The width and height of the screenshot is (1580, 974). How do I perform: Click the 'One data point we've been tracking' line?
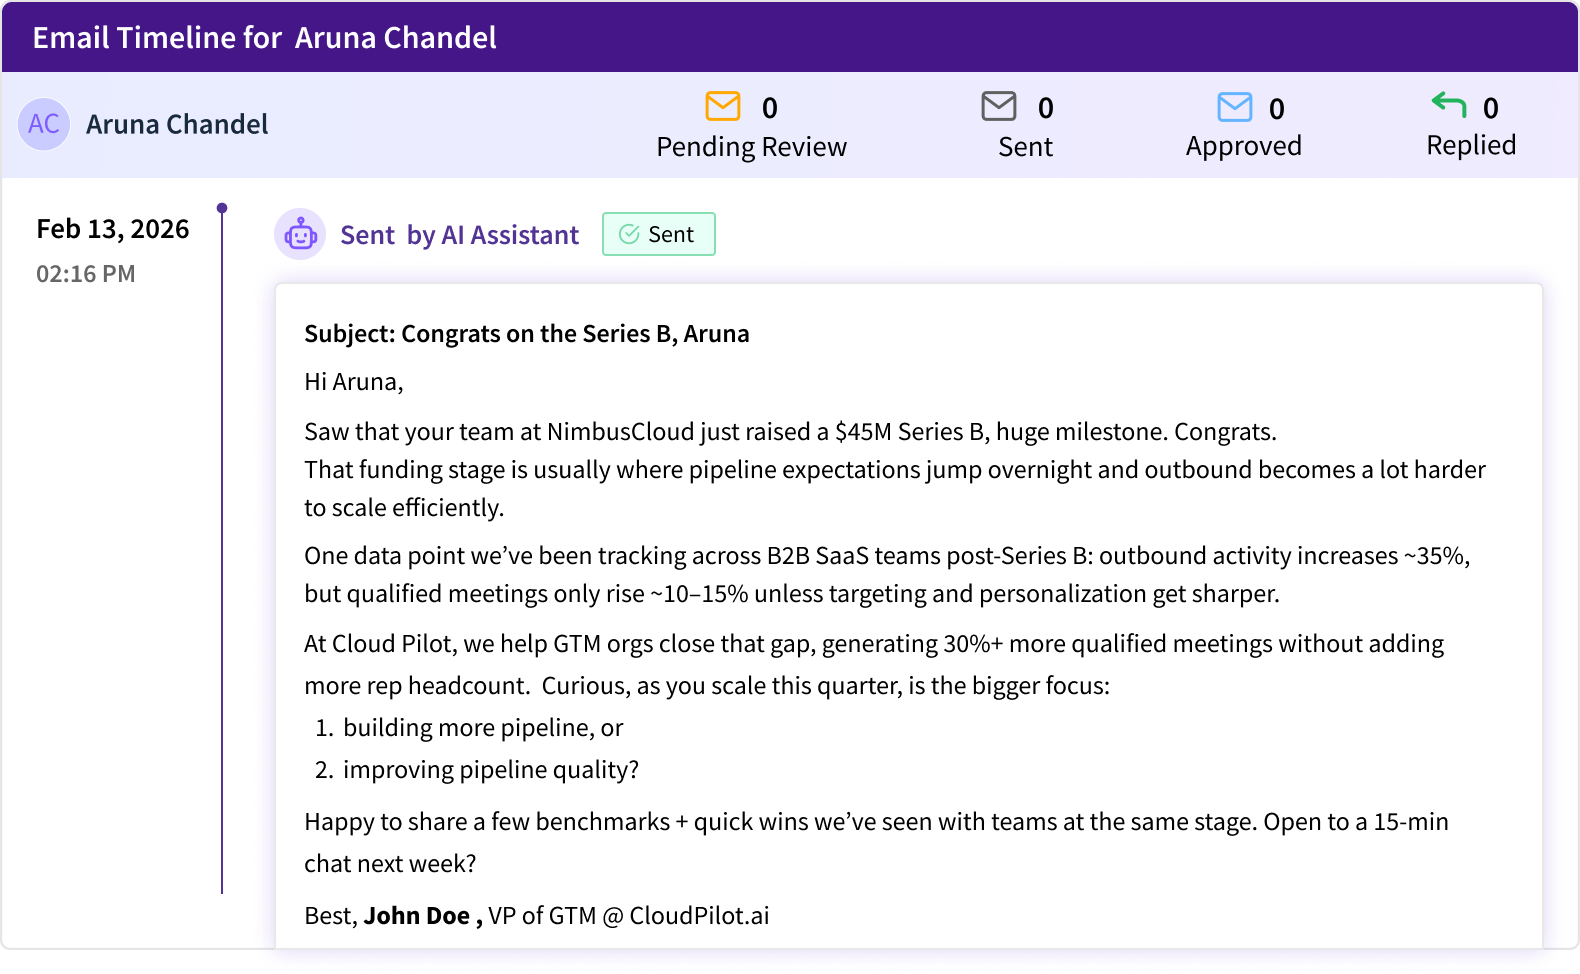[x=887, y=556]
